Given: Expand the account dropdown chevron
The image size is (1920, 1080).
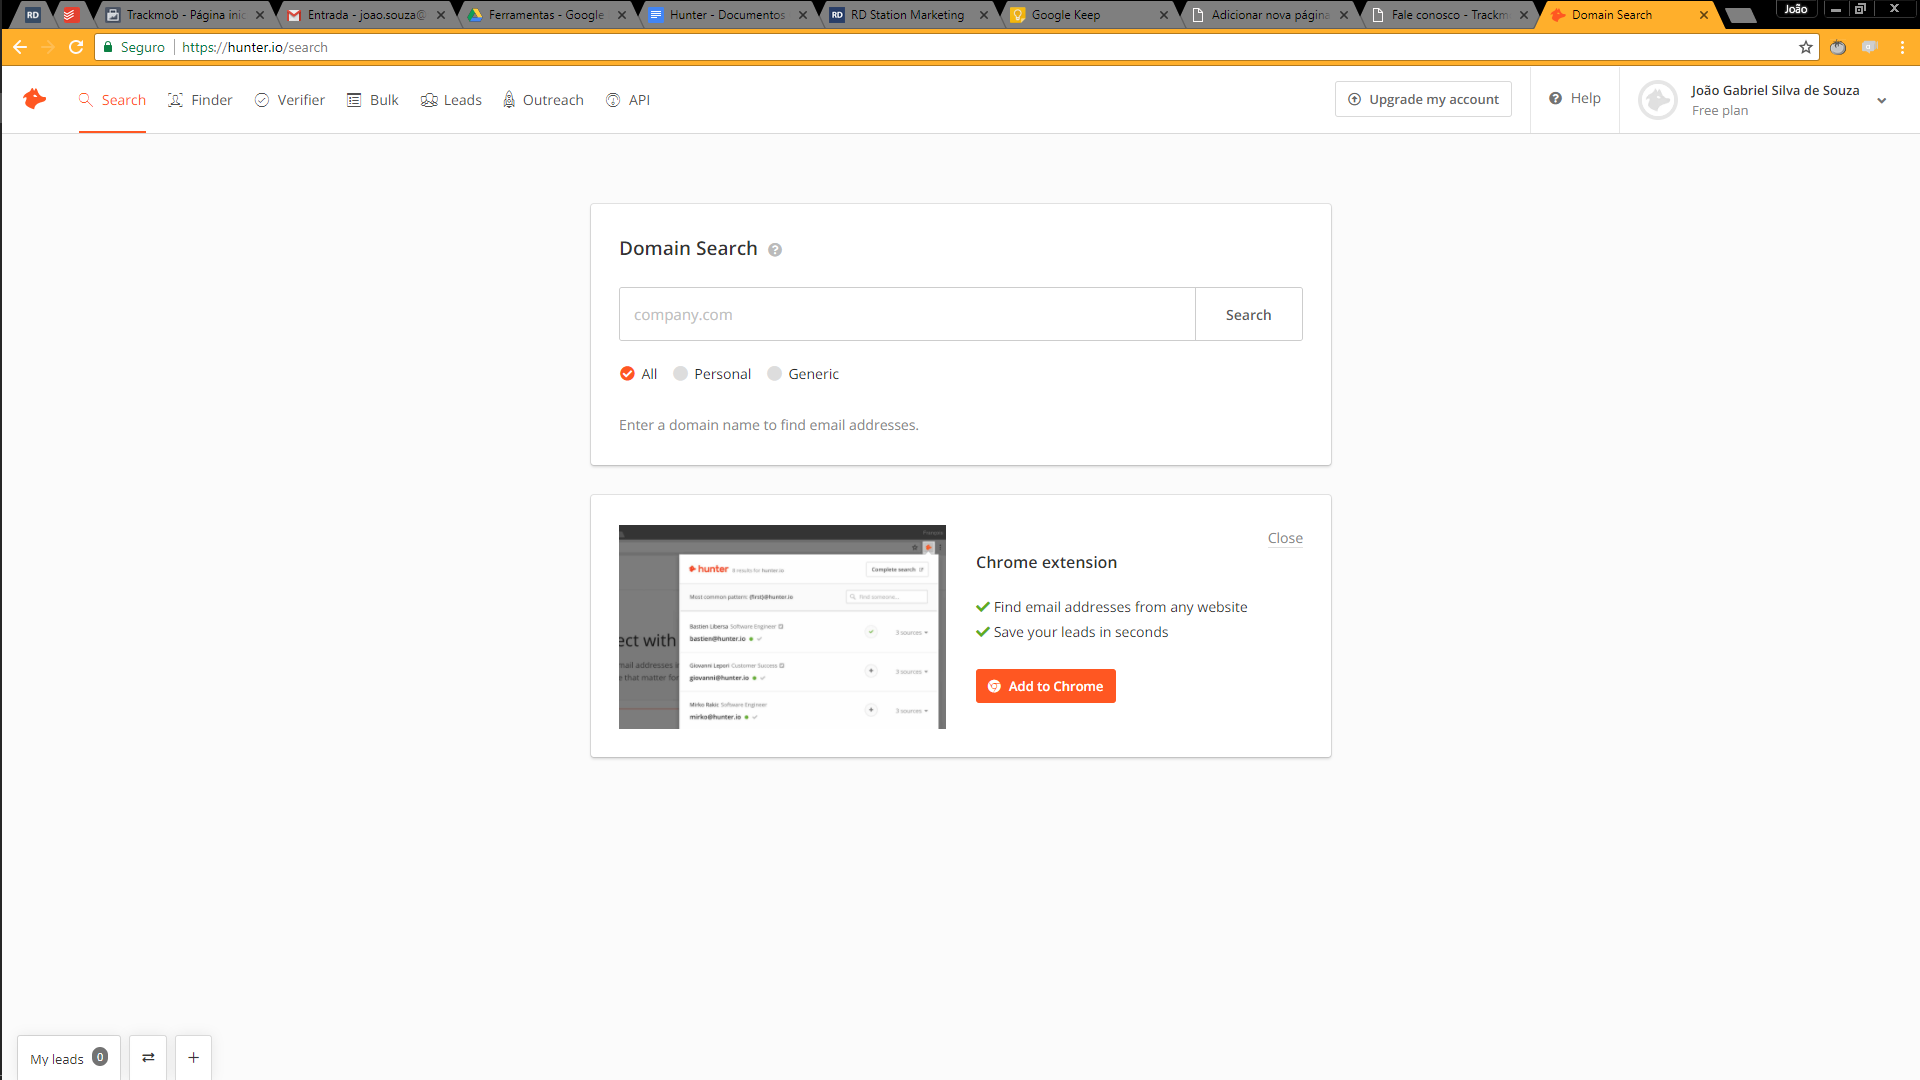Looking at the screenshot, I should tap(1881, 100).
